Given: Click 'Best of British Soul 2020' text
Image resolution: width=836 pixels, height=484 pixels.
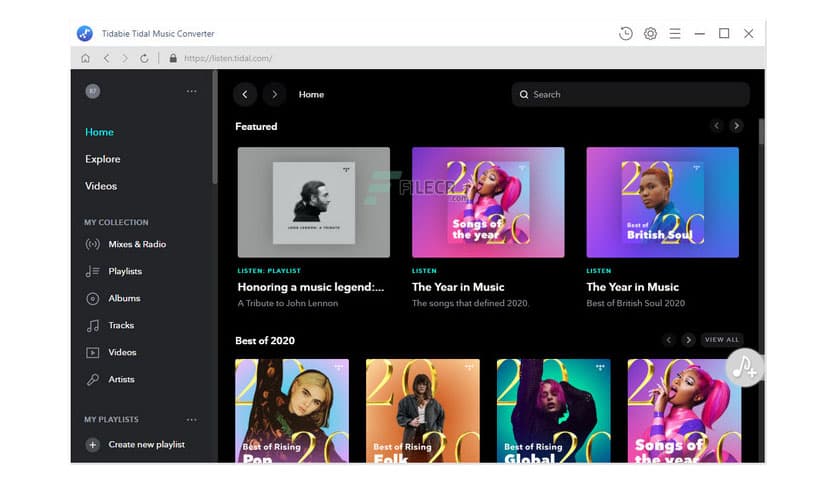Looking at the screenshot, I should tap(636, 303).
